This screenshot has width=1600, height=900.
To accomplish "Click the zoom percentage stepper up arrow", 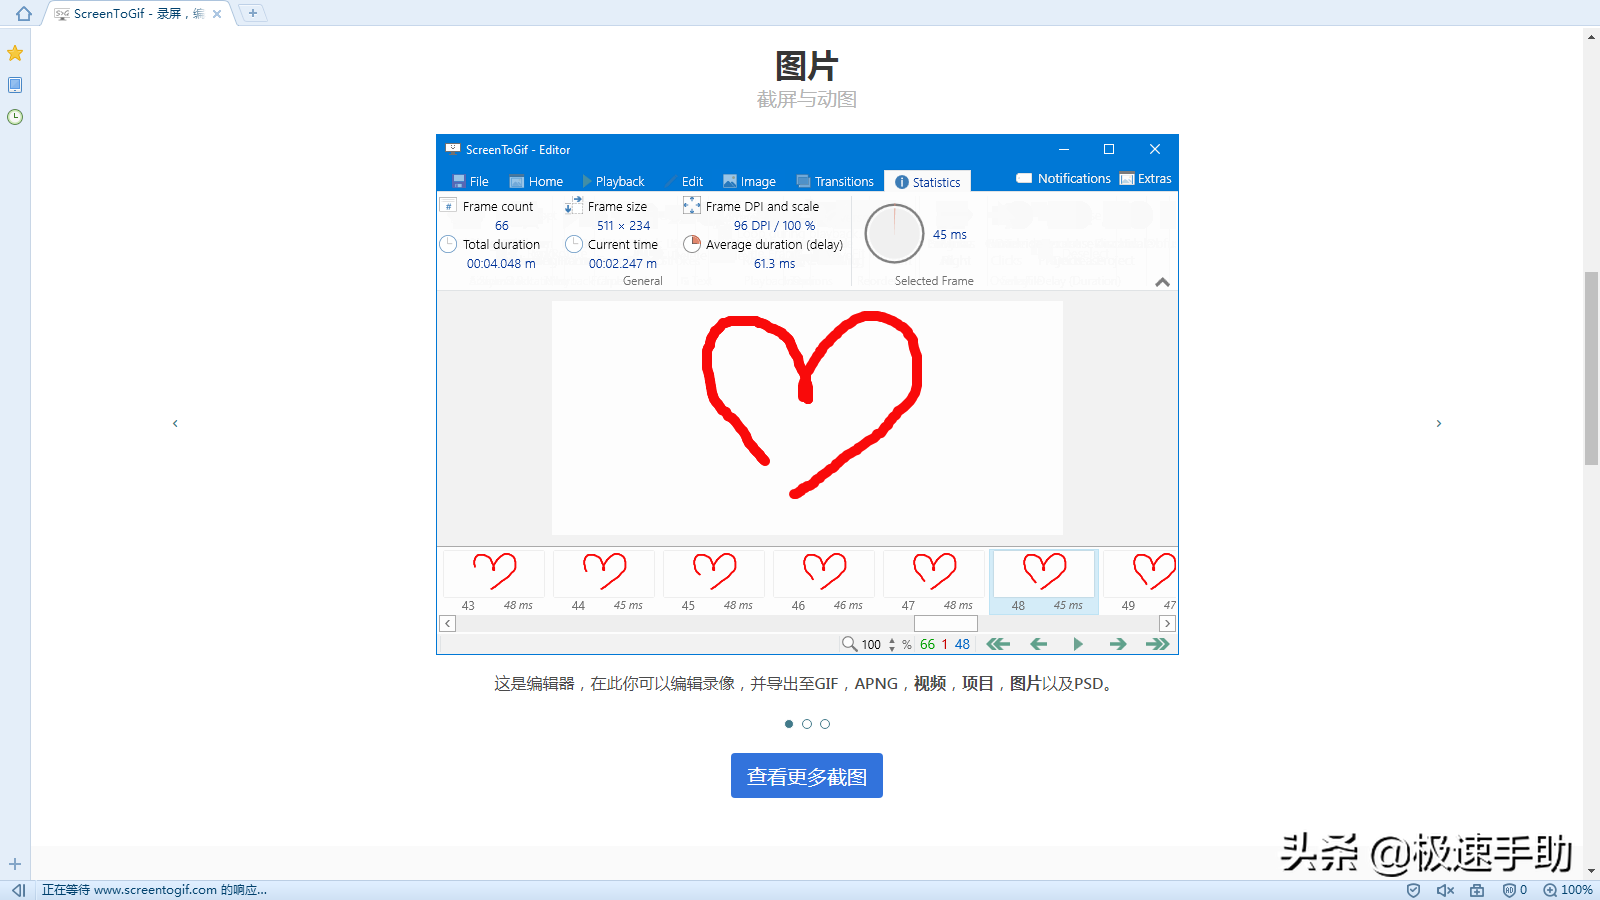I will pyautogui.click(x=892, y=639).
